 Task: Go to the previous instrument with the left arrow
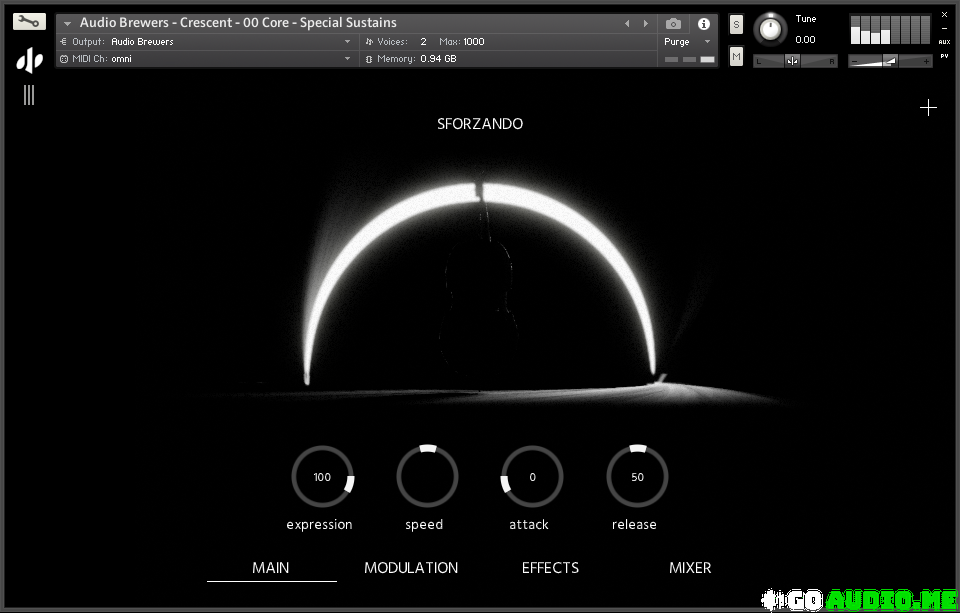tap(627, 23)
